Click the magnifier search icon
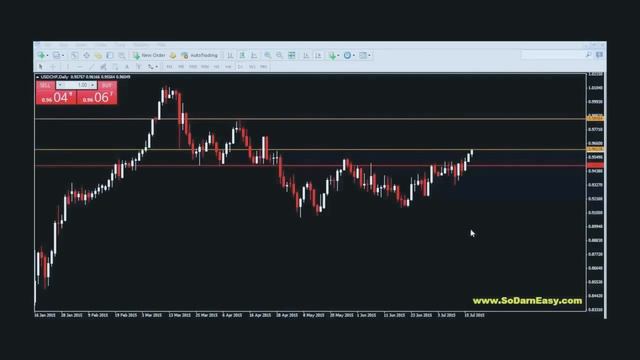Screen dimensions: 640x360 coord(589,55)
